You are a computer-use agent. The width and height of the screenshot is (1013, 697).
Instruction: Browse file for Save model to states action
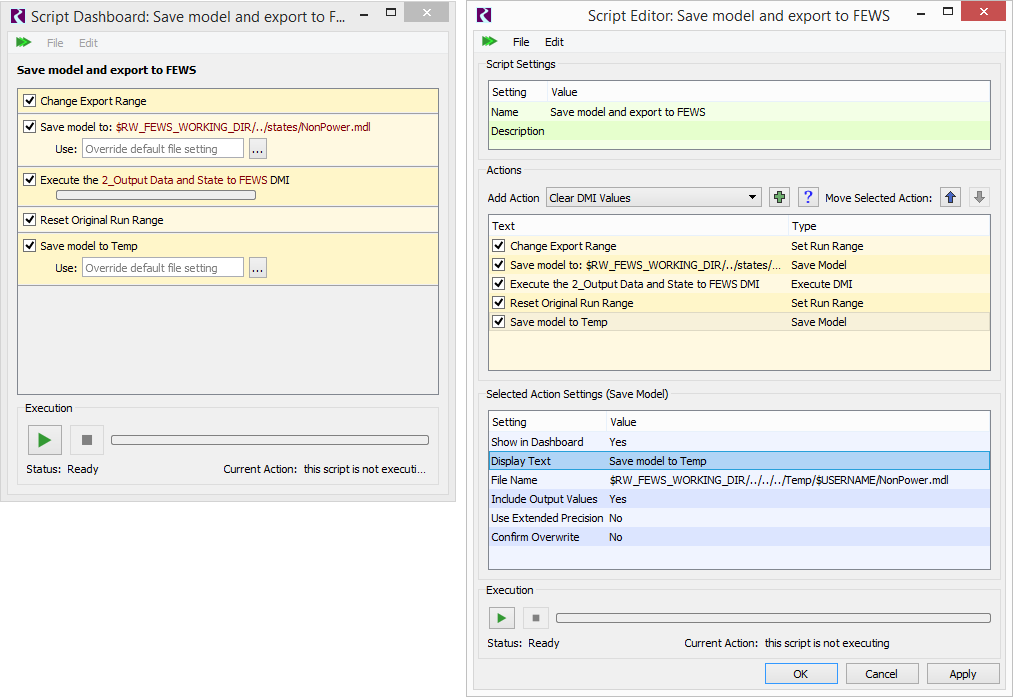(x=258, y=149)
